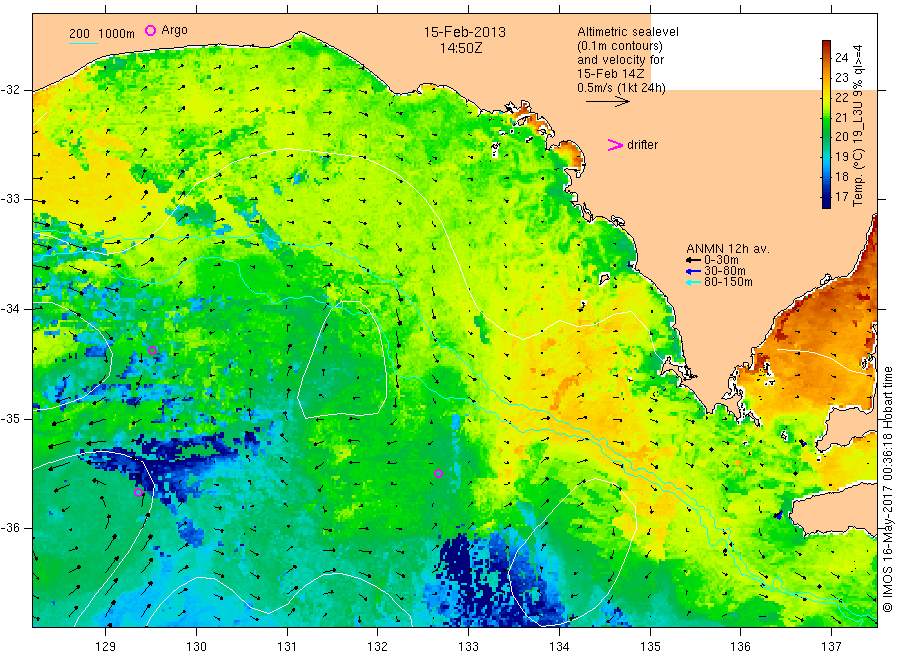Click the latitude label -34
The image size is (900, 660).
[x=11, y=309]
